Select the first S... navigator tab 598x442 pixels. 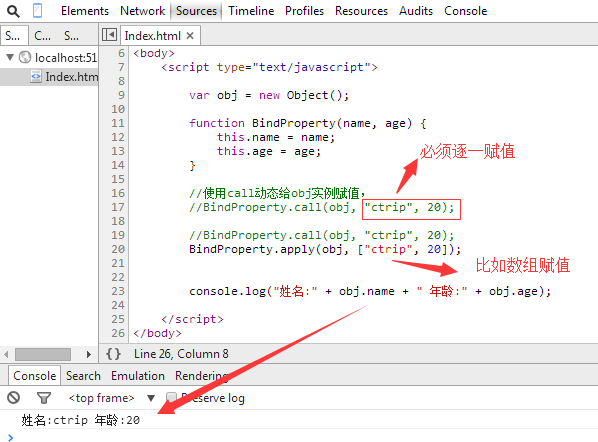point(14,36)
